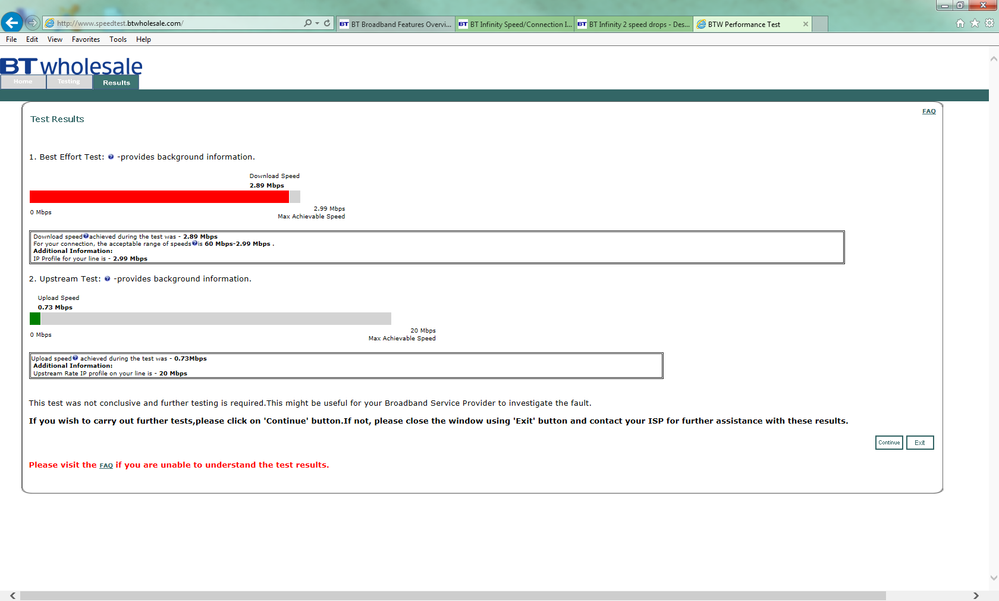
Task: Click the Favorites star icon
Action: tap(975, 23)
